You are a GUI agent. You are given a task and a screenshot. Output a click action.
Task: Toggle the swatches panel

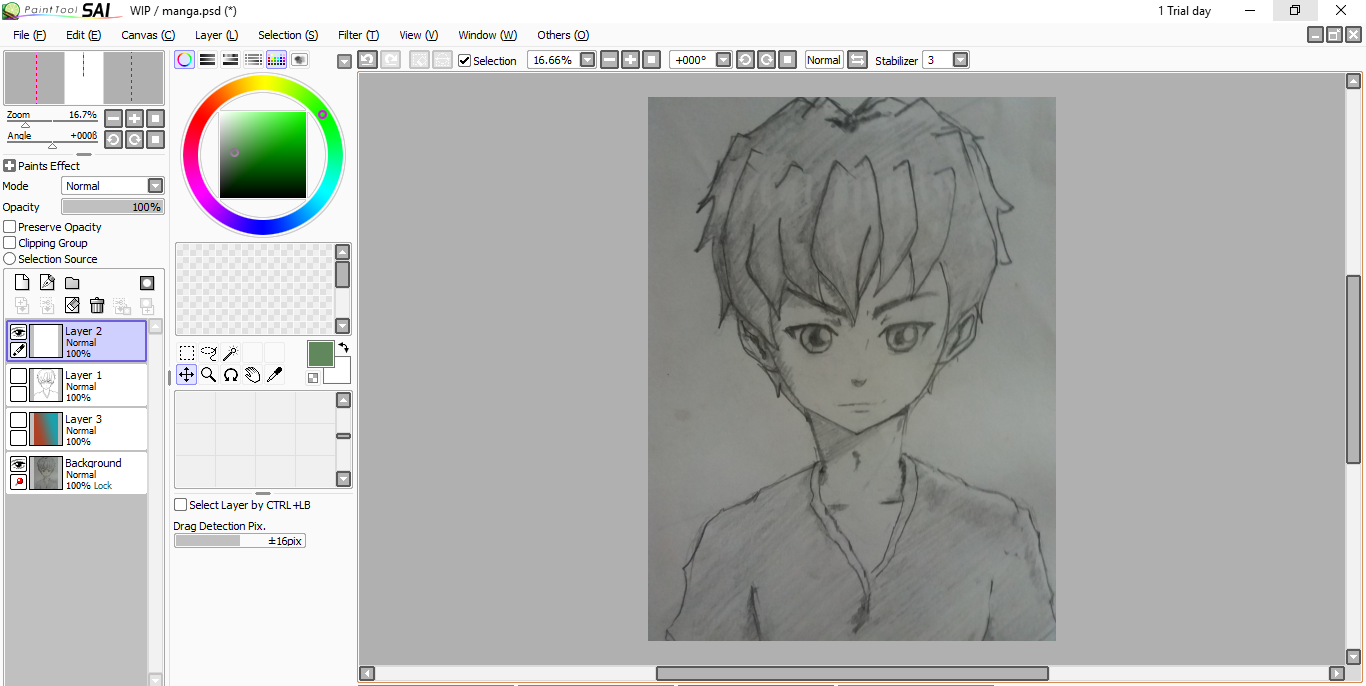pyautogui.click(x=276, y=60)
